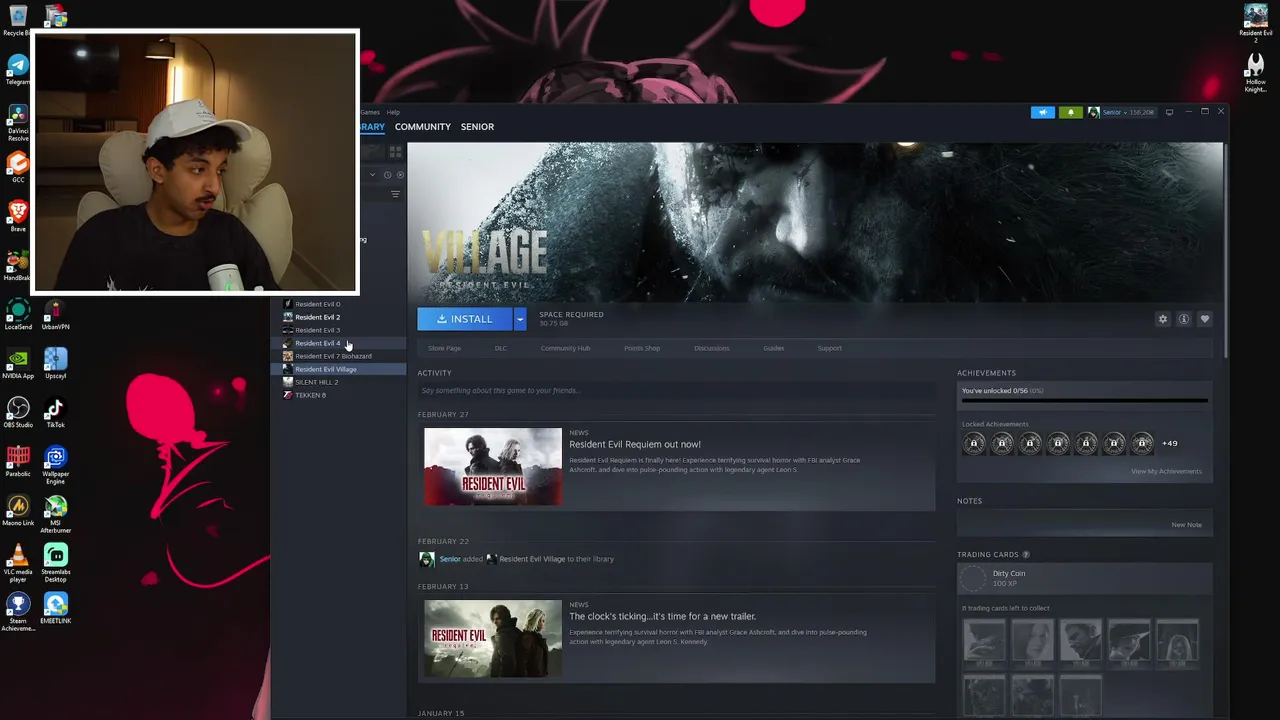Open Big Picture mode monitor icon
This screenshot has height=720, width=1280.
(1169, 112)
